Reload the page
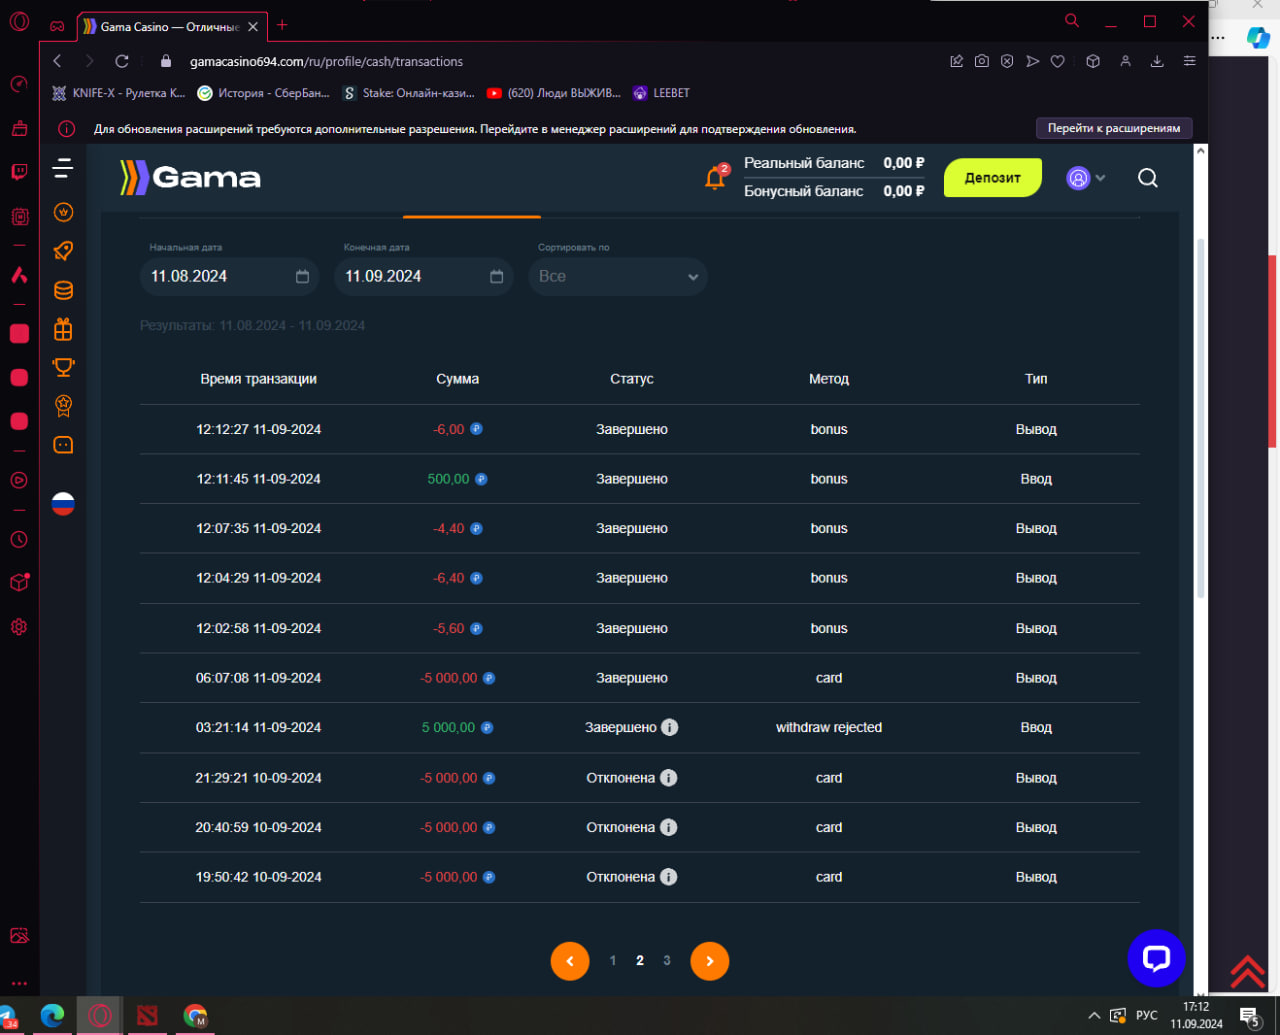Image resolution: width=1280 pixels, height=1035 pixels. pyautogui.click(x=122, y=61)
